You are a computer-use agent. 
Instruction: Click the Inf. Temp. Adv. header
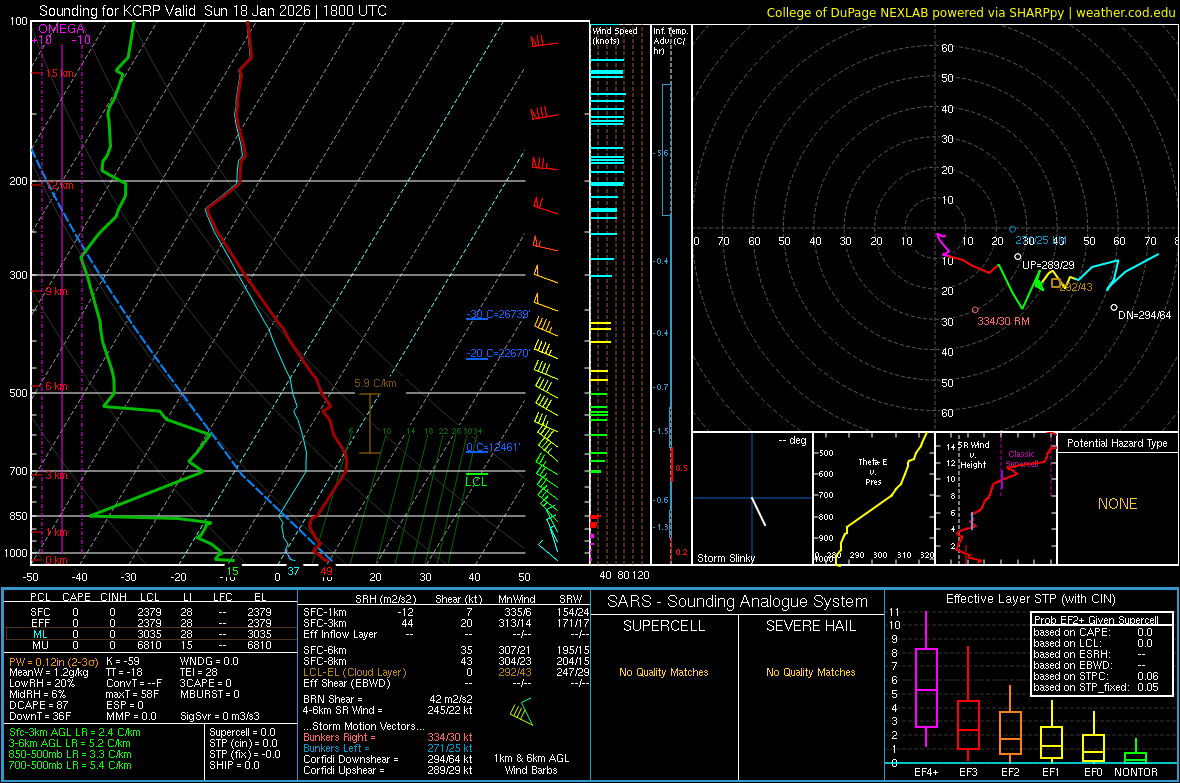point(670,41)
